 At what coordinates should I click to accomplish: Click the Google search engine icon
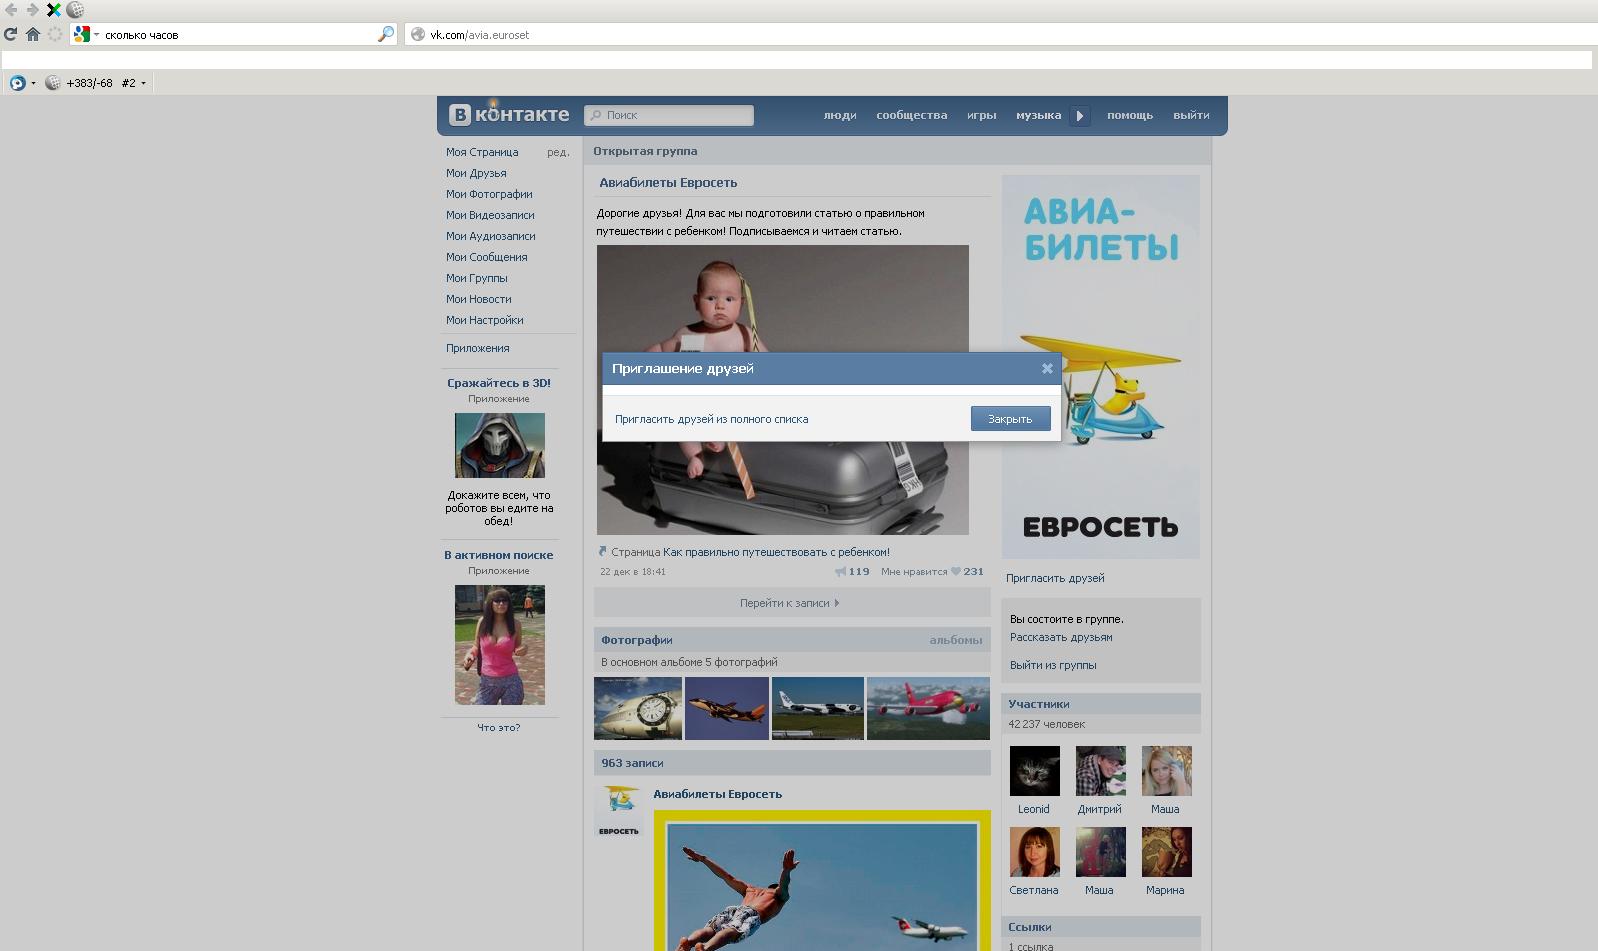82,34
